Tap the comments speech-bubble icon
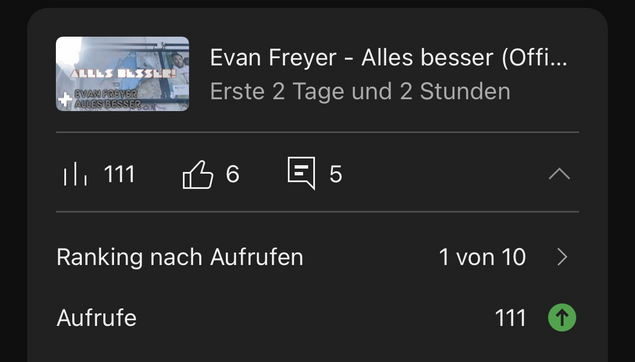This screenshot has height=362, width=635. coord(301,173)
